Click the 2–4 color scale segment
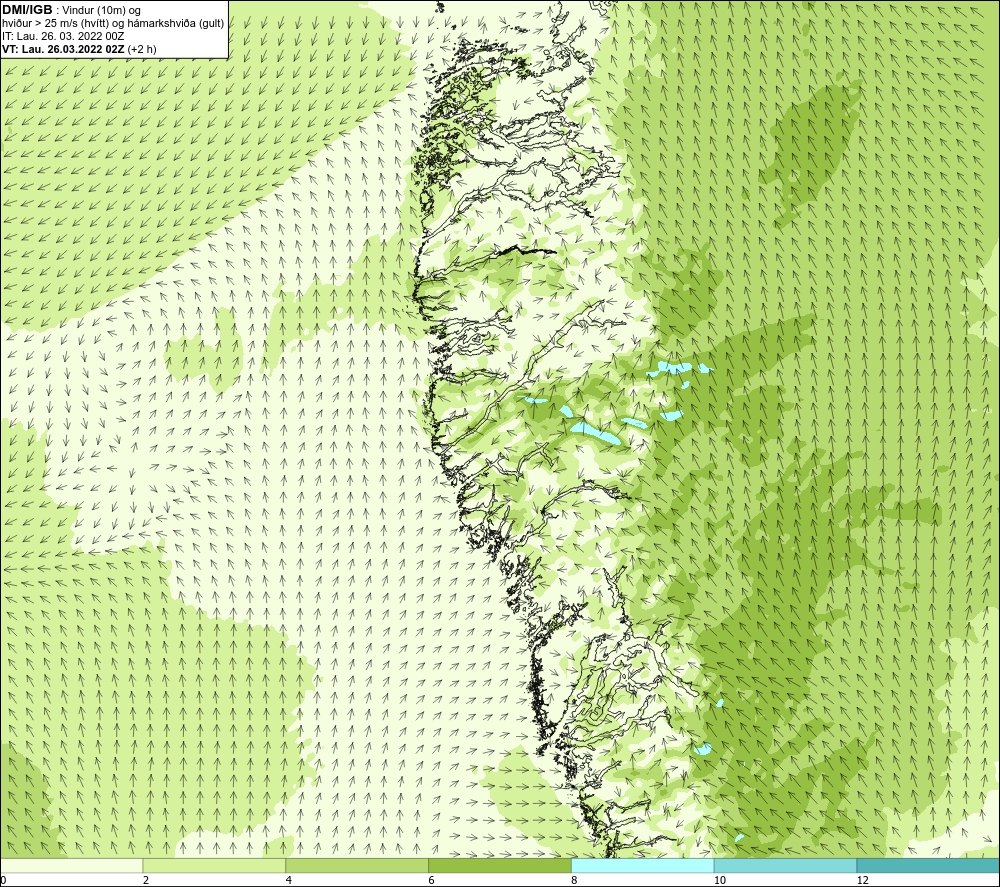The width and height of the screenshot is (1000, 887). point(214,865)
